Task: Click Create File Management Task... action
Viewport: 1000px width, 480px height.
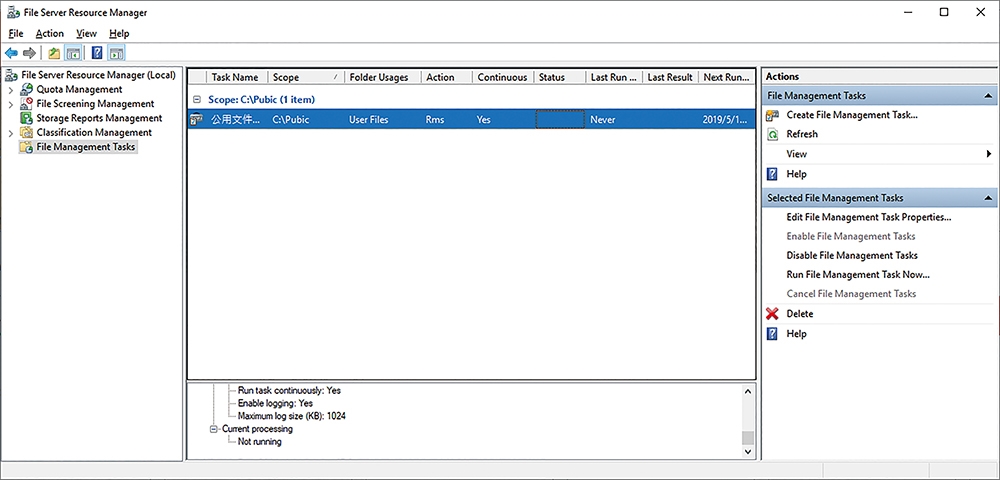Action: tap(852, 115)
